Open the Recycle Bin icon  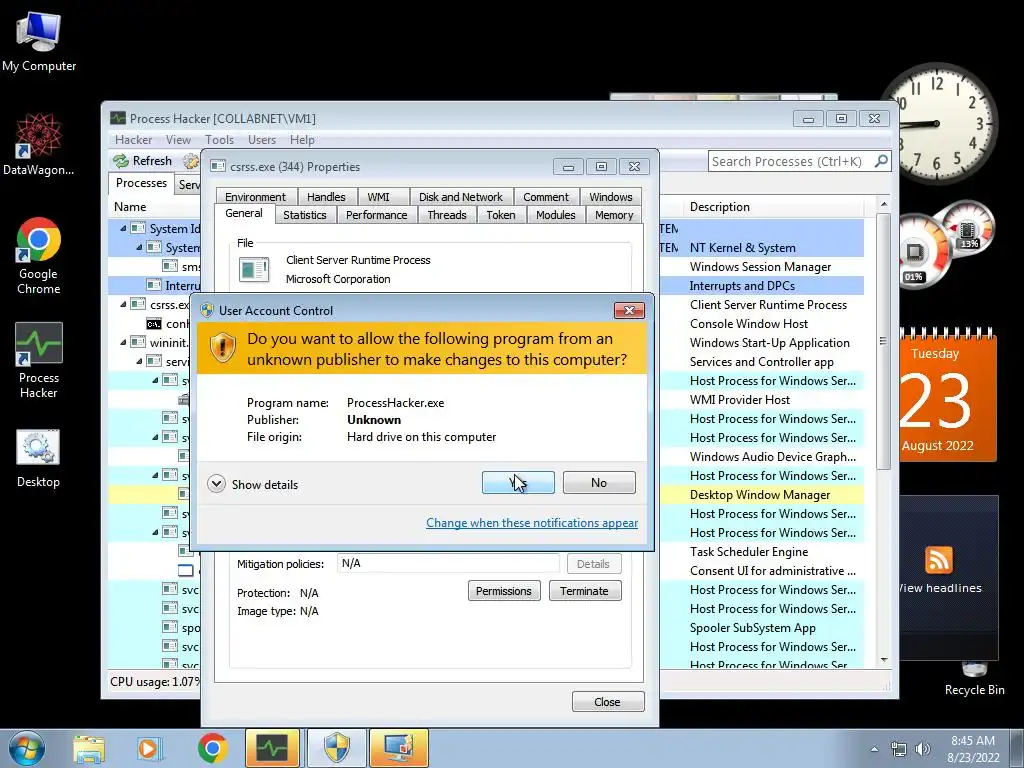click(x=974, y=679)
